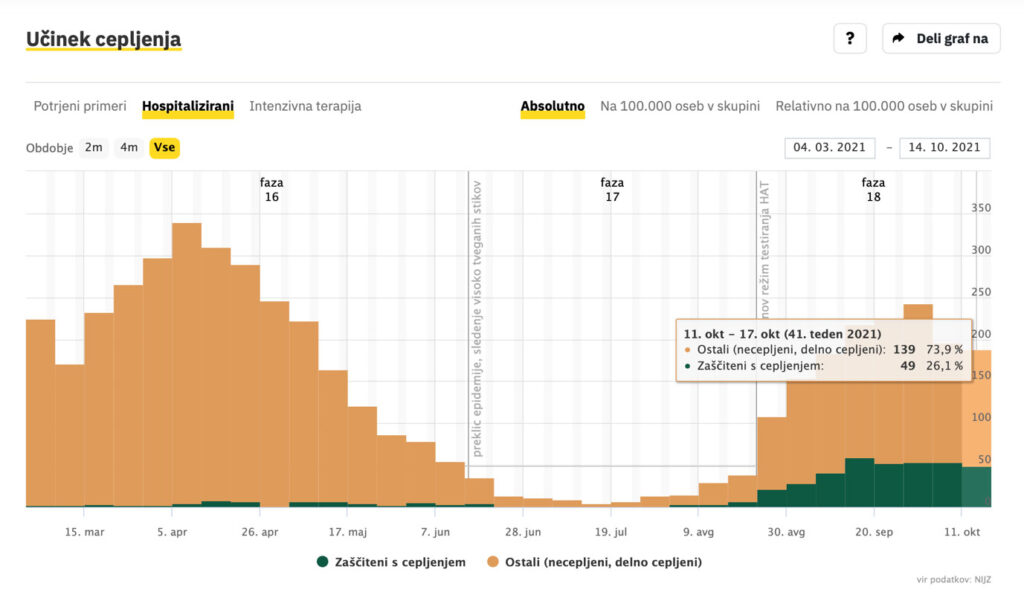The height and width of the screenshot is (598, 1024).
Task: Set period to 4m
Action: pyautogui.click(x=129, y=148)
